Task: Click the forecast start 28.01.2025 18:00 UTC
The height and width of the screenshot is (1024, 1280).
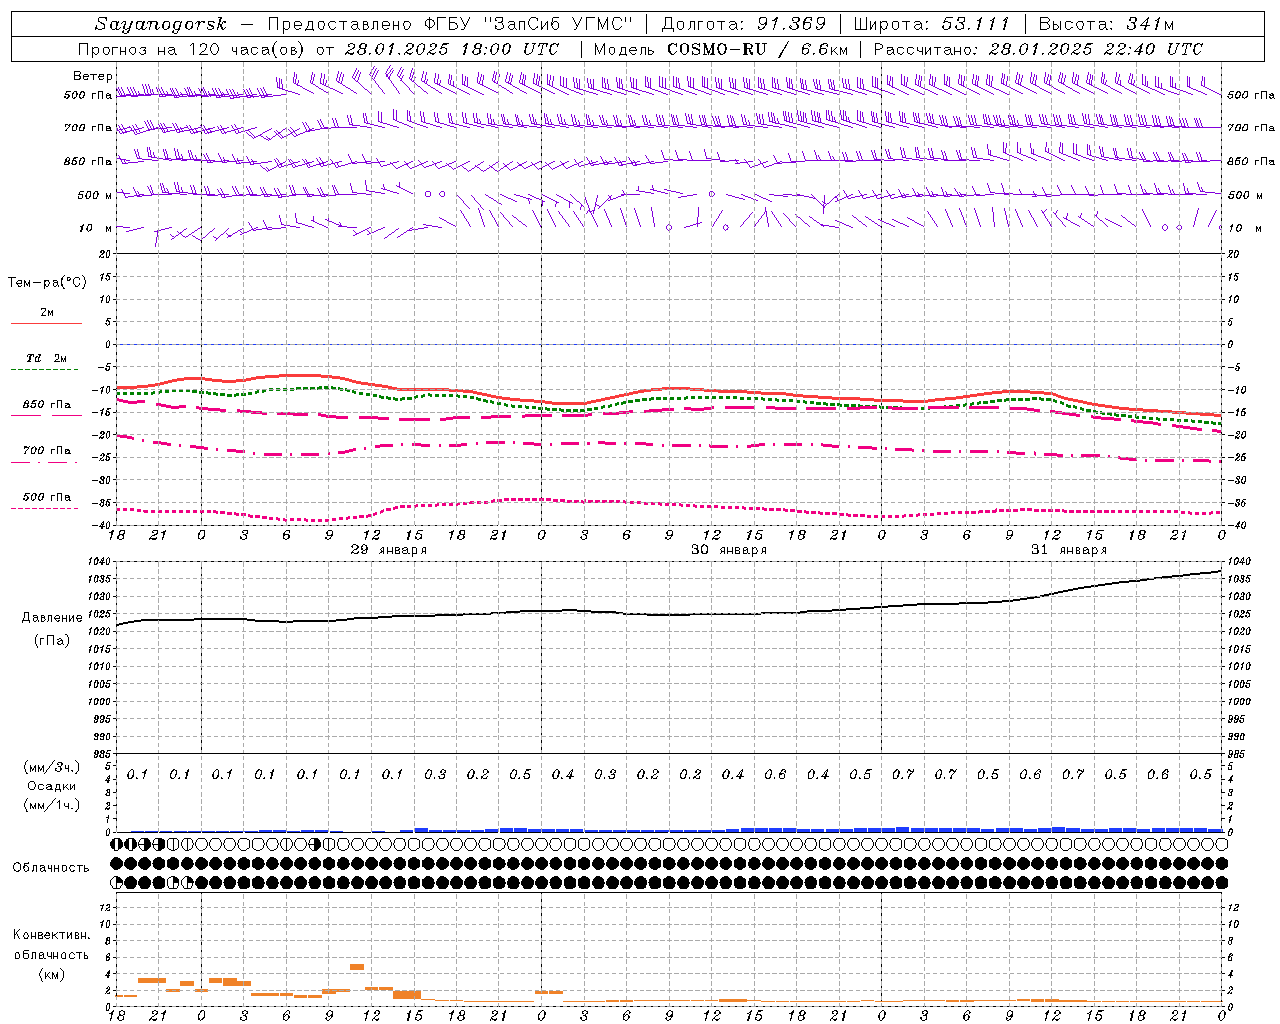Action: point(451,49)
